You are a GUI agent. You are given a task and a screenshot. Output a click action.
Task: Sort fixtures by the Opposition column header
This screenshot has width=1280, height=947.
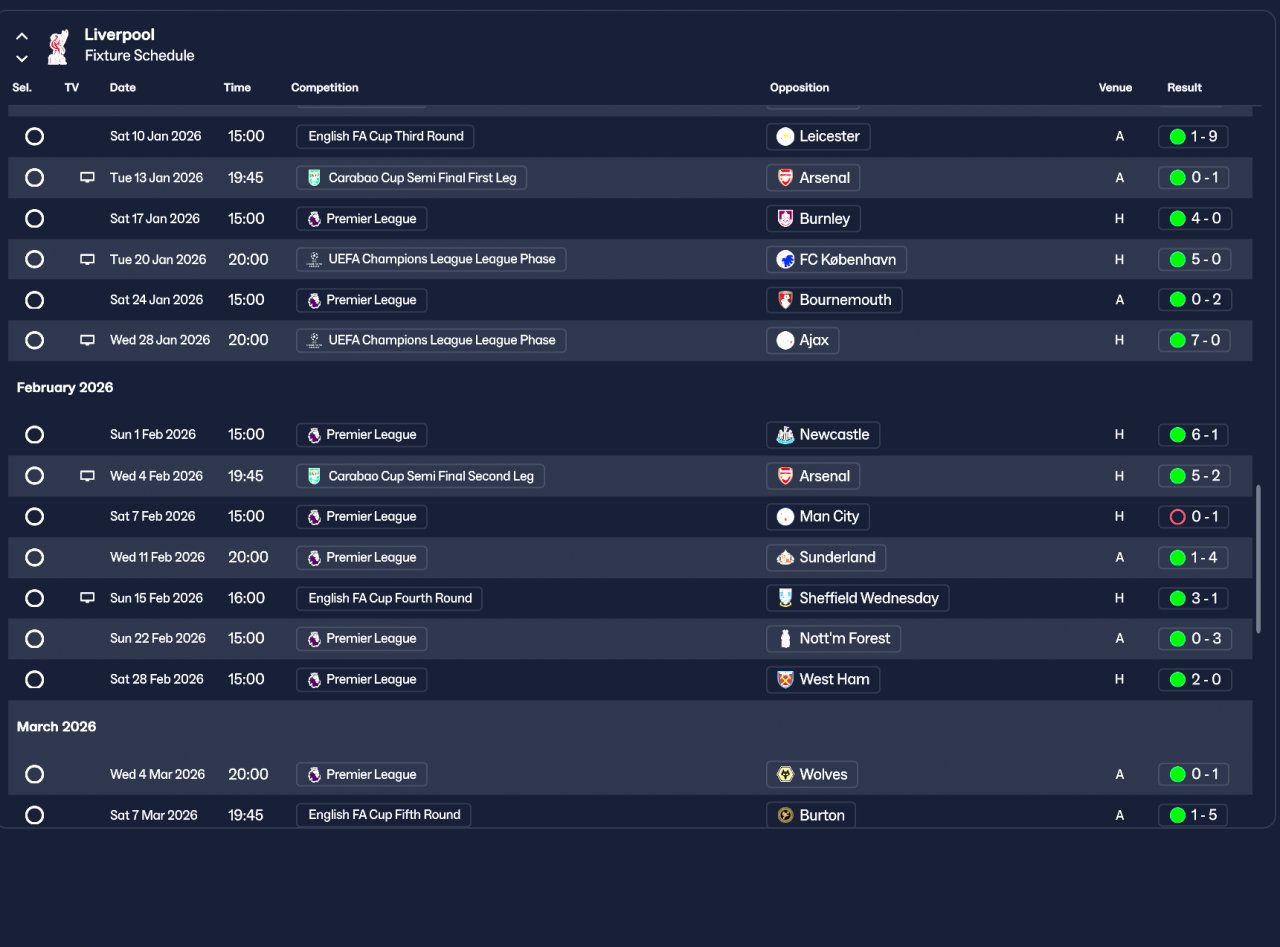(800, 88)
